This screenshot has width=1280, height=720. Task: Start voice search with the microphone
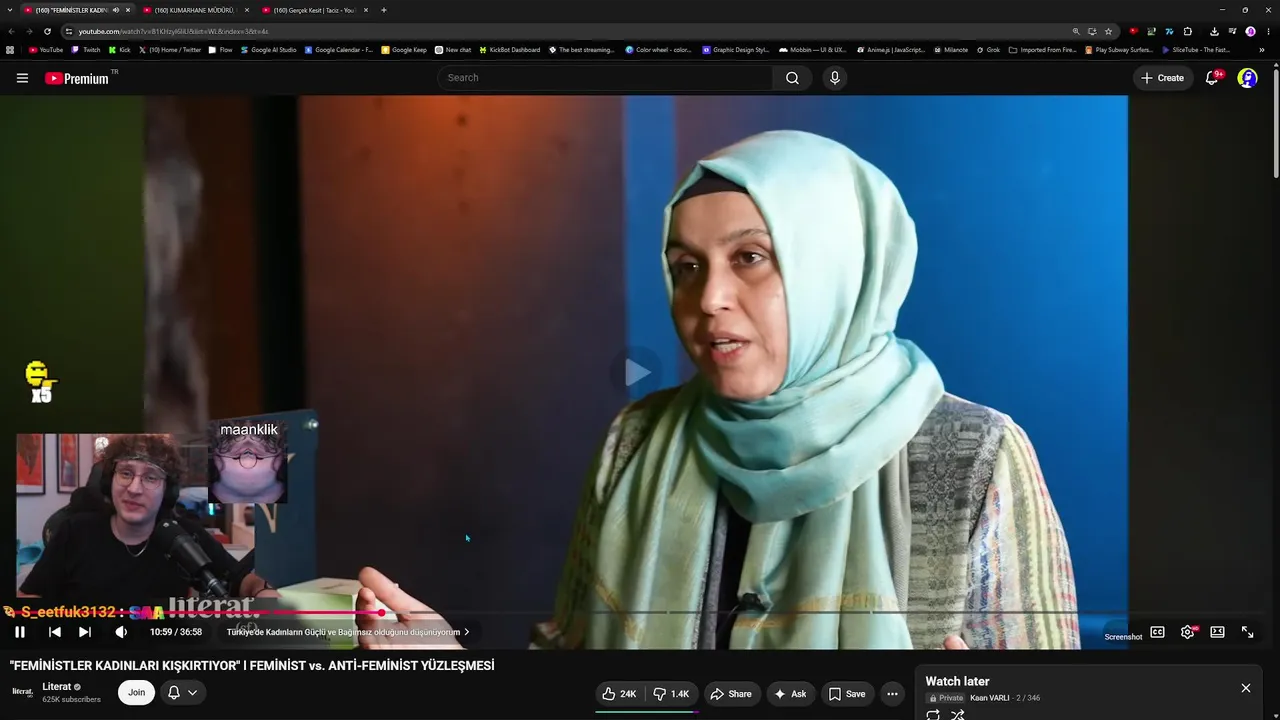click(835, 78)
